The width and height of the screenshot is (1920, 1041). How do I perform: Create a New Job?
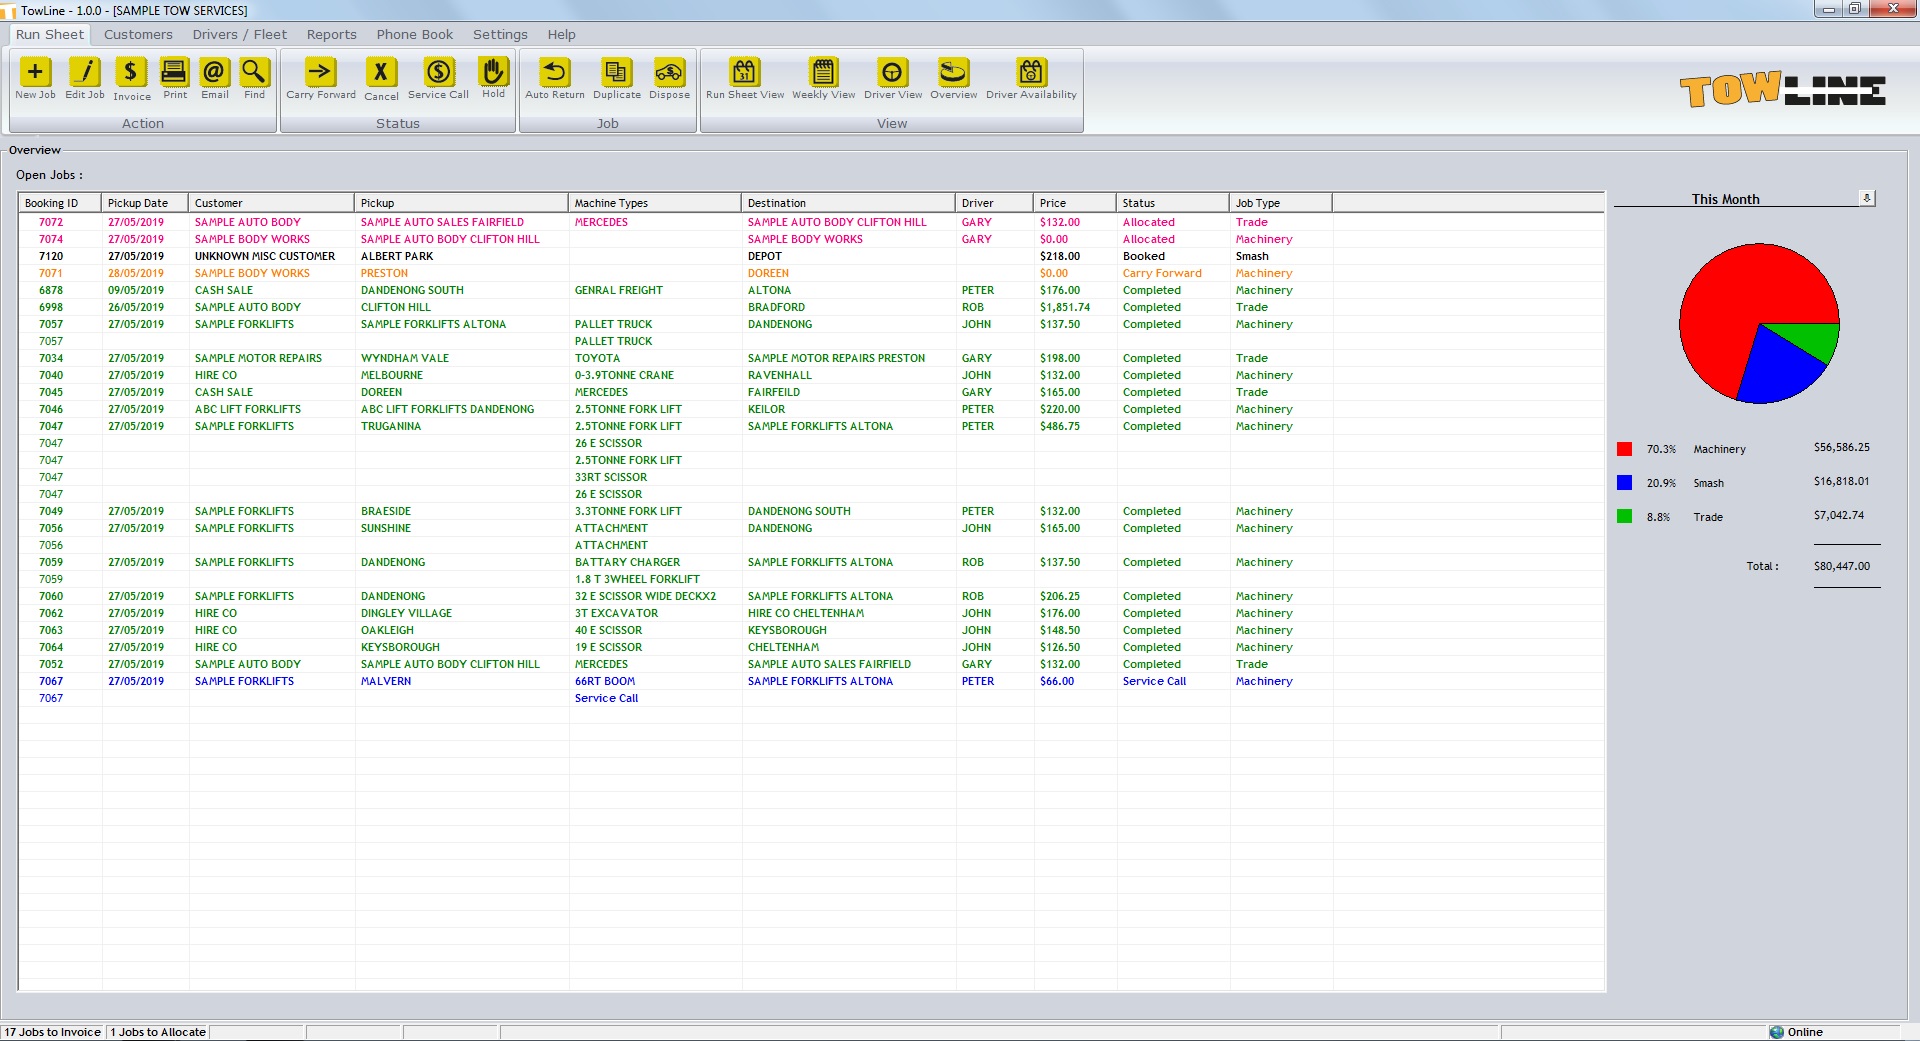tap(35, 79)
